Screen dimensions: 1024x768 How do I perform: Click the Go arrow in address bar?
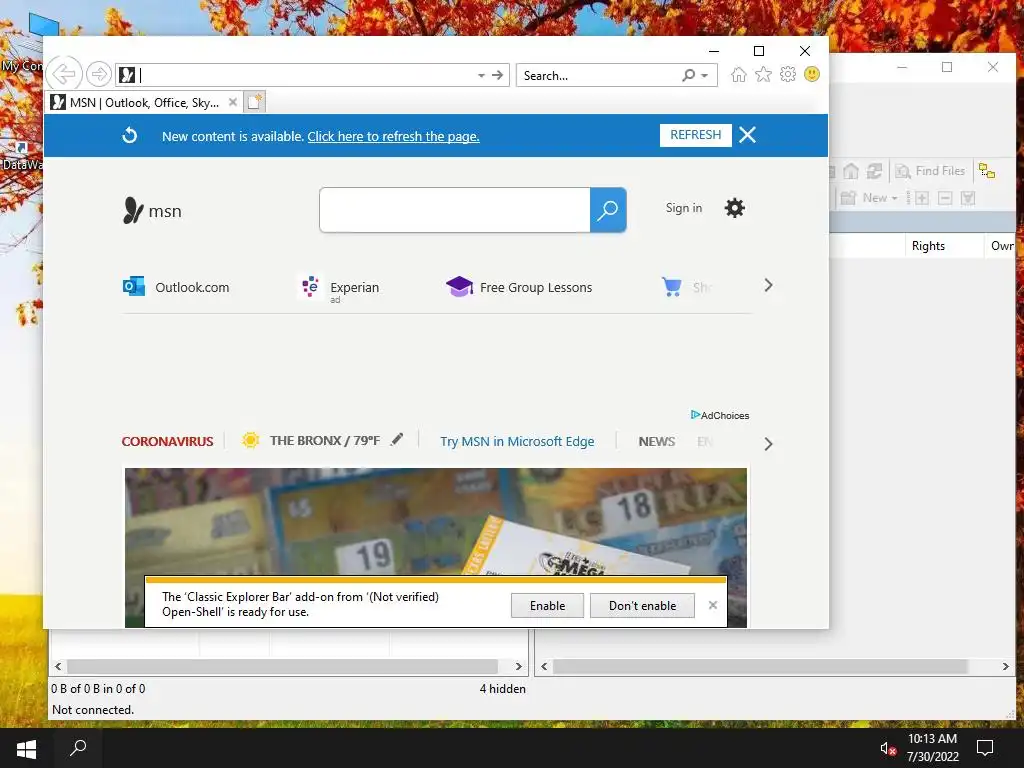coord(498,75)
